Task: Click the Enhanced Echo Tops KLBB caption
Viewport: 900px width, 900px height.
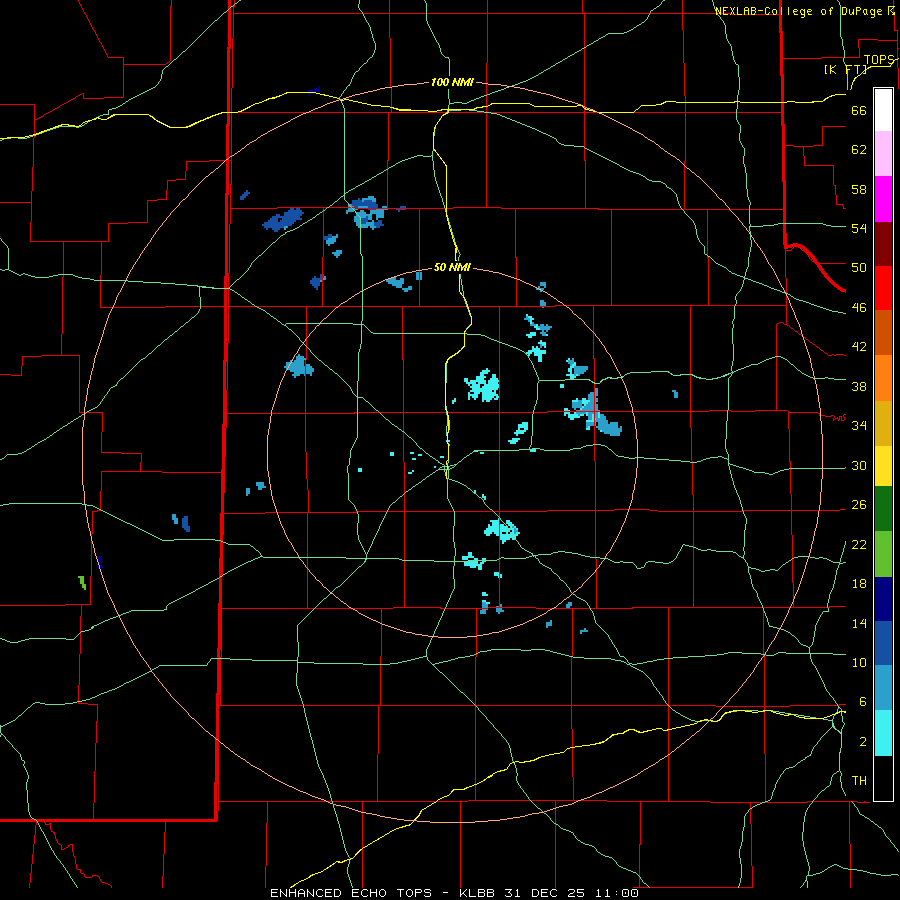Action: (x=454, y=893)
